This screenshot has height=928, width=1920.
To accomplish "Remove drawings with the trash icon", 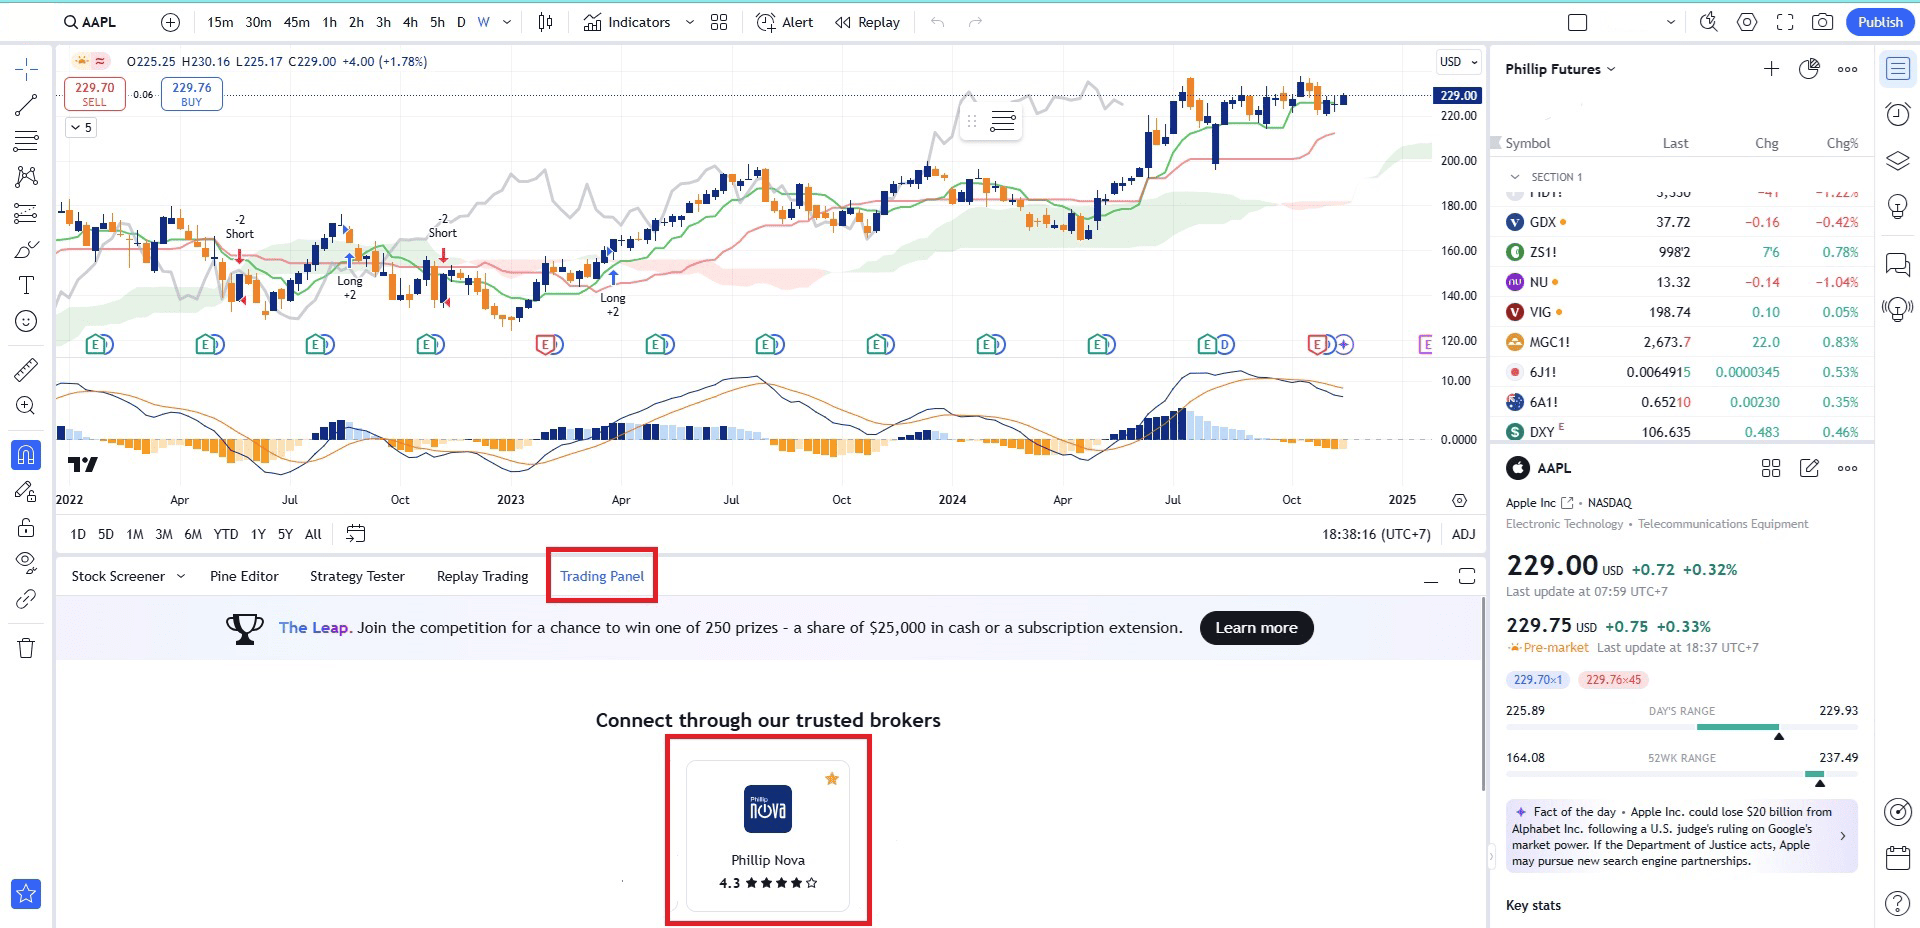I will point(27,648).
